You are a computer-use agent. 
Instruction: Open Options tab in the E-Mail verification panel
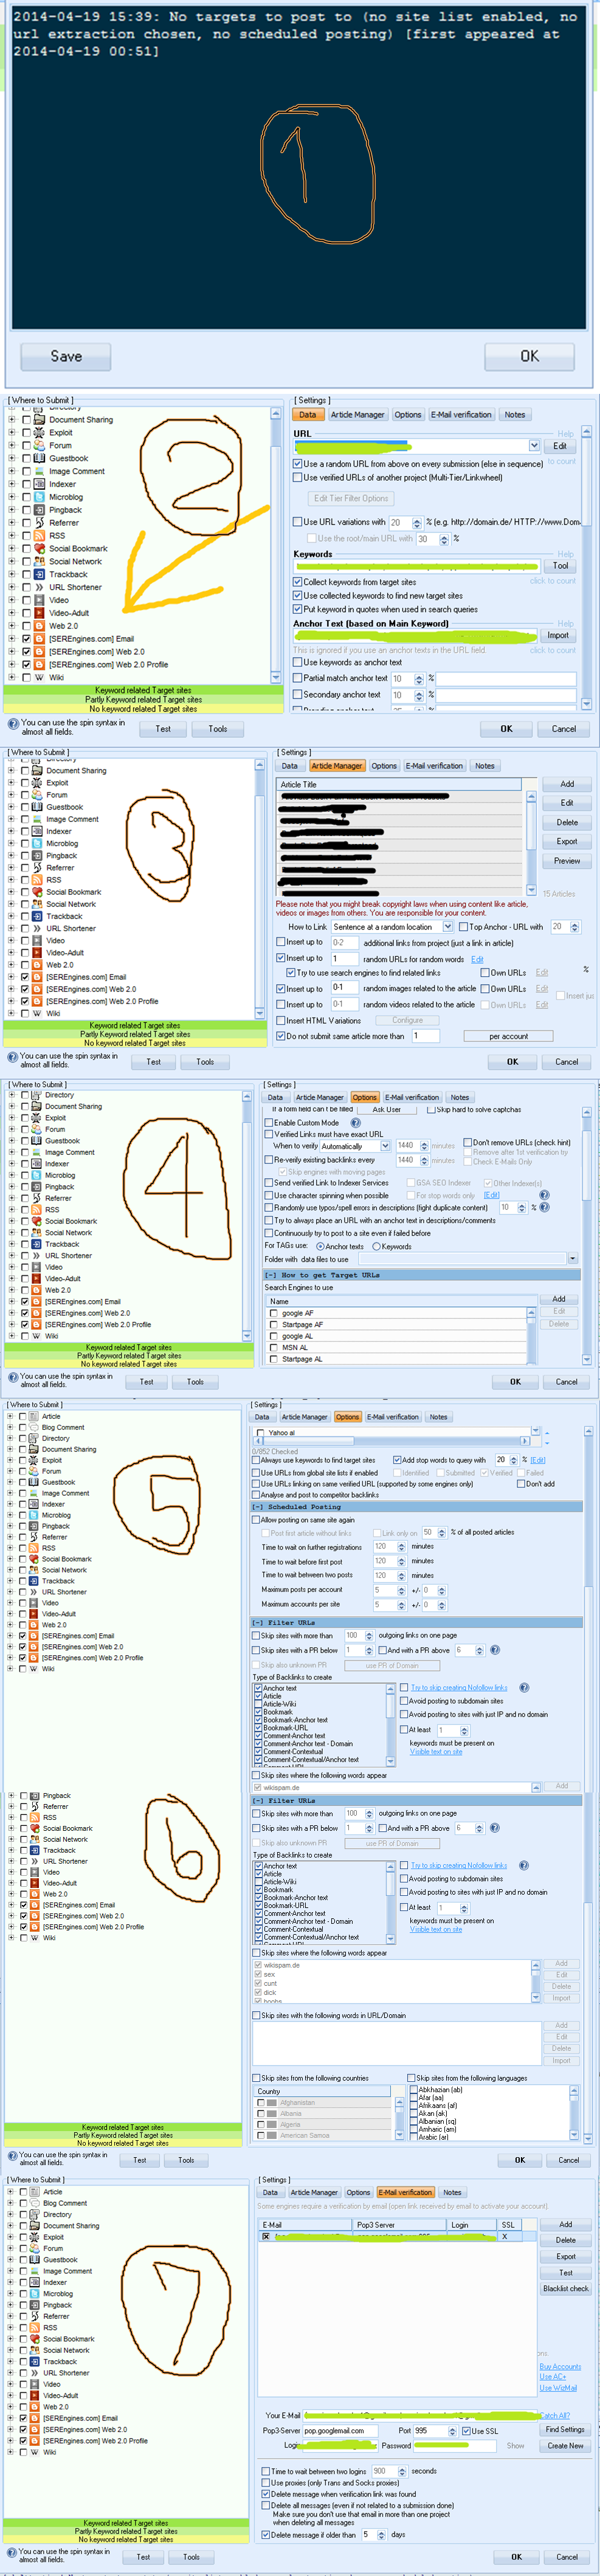coord(358,2193)
